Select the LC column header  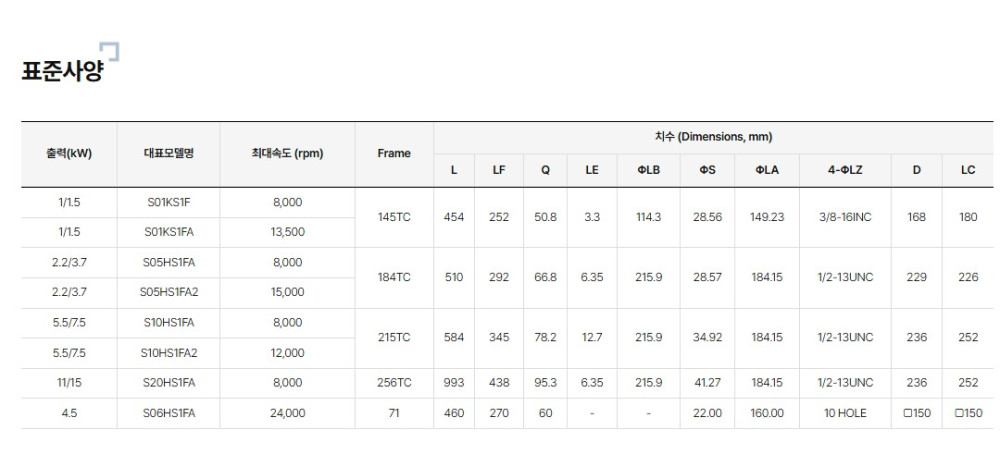pyautogui.click(x=967, y=170)
